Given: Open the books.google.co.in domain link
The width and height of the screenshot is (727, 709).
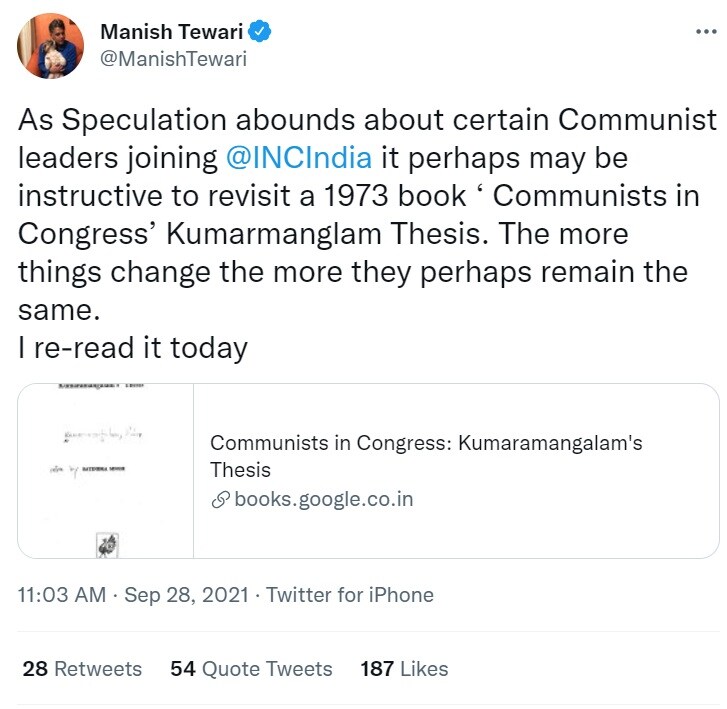Looking at the screenshot, I should [324, 499].
